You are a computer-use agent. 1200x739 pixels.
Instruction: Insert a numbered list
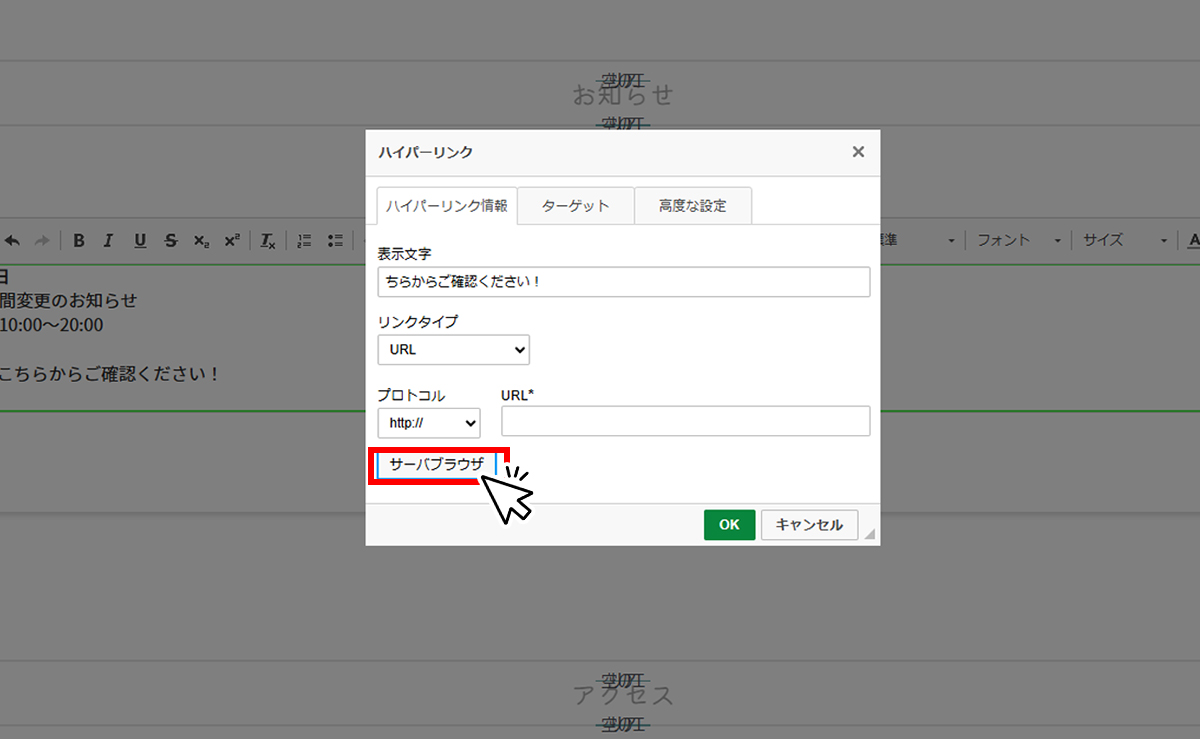(305, 241)
